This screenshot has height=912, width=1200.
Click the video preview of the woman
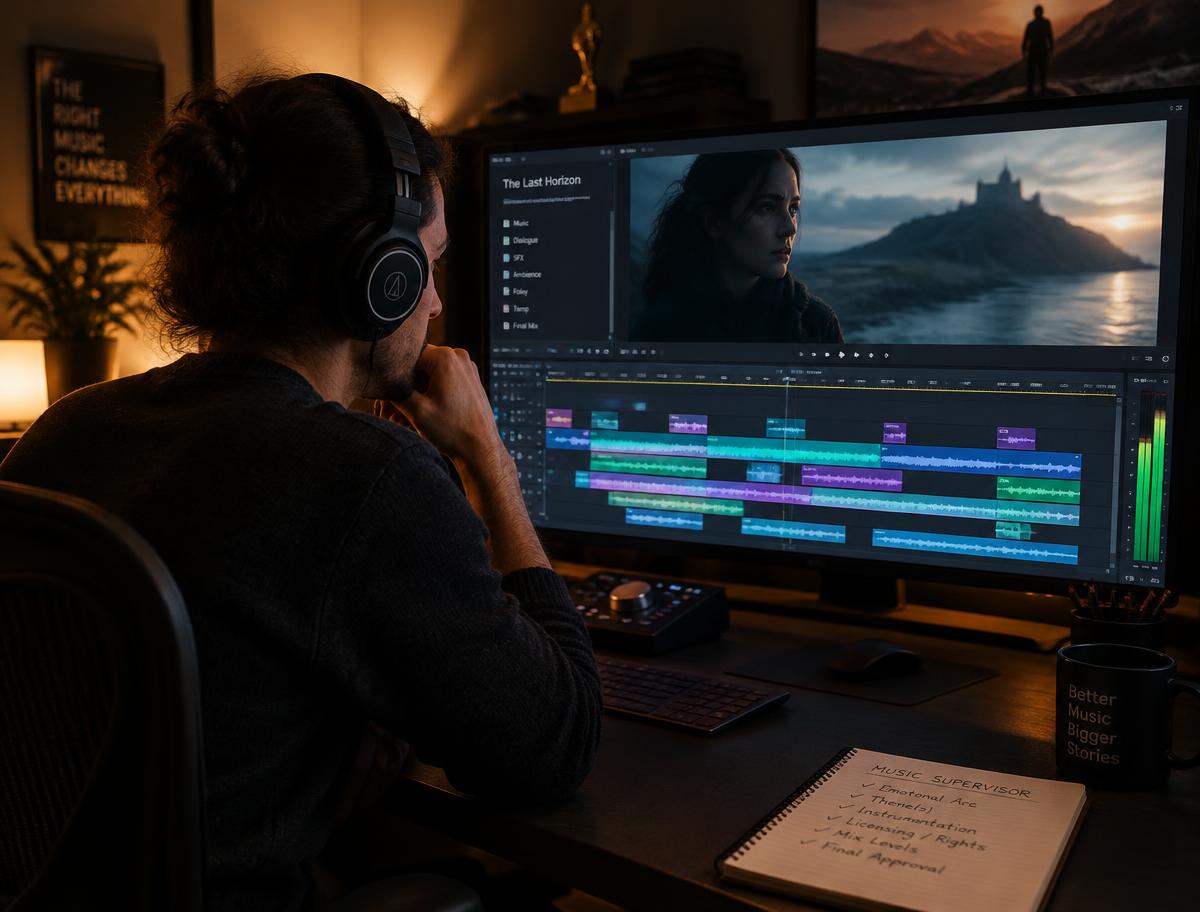tap(897, 235)
